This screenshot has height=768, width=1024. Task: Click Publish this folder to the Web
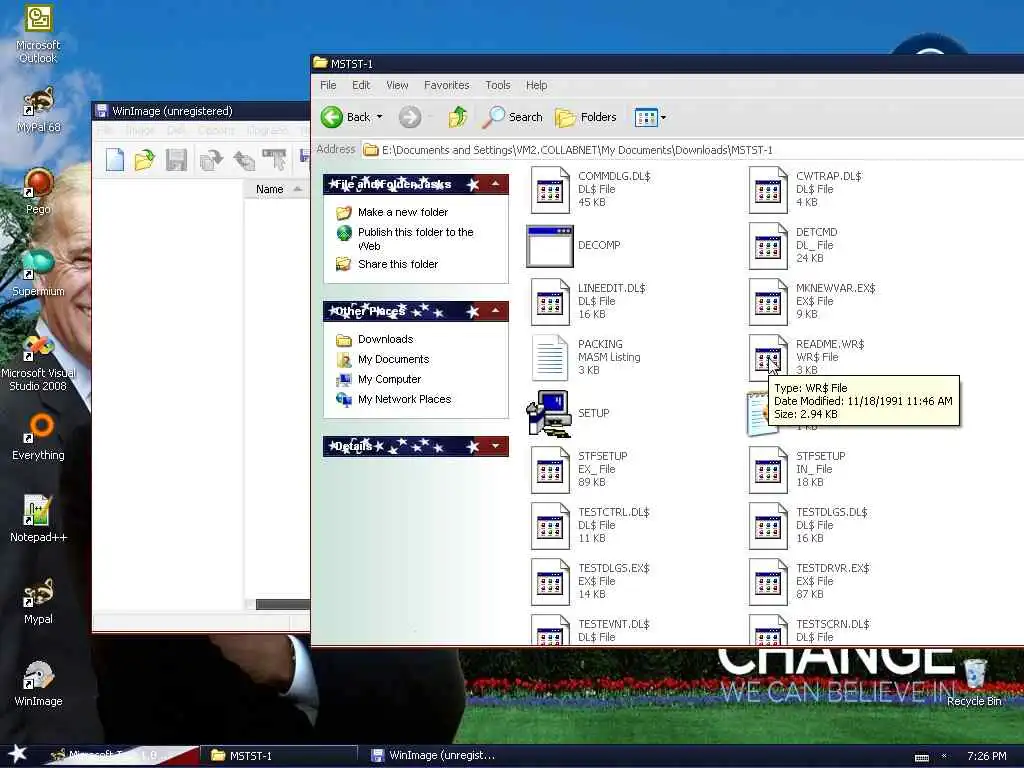[x=415, y=239]
